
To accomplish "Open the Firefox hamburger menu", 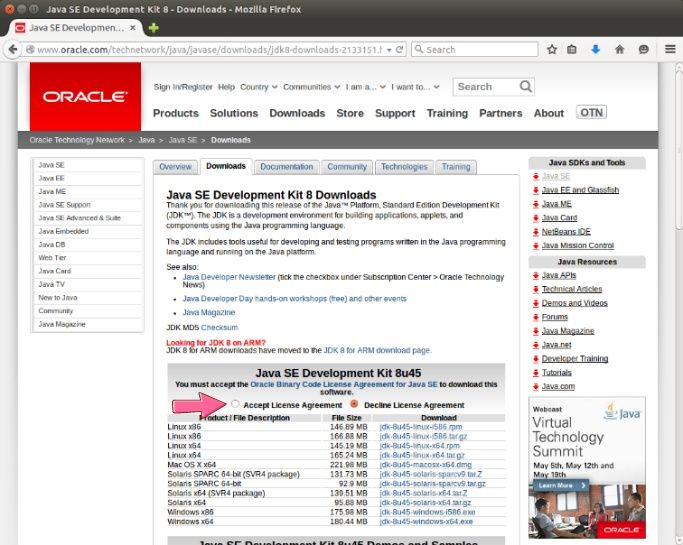I will coord(670,49).
